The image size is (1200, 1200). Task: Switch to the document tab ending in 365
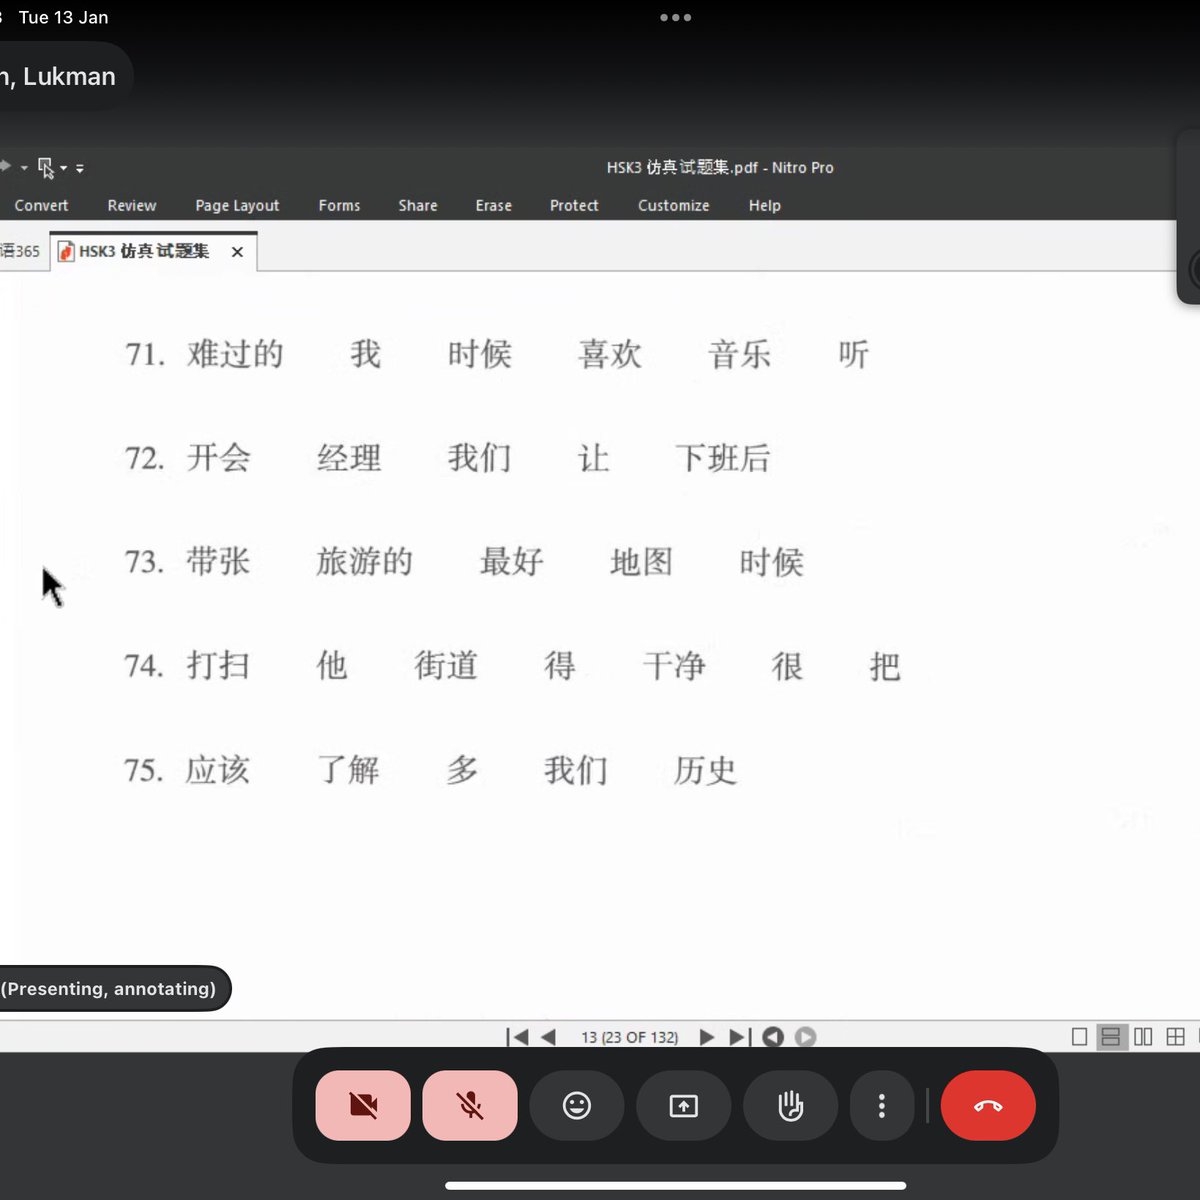[x=20, y=251]
